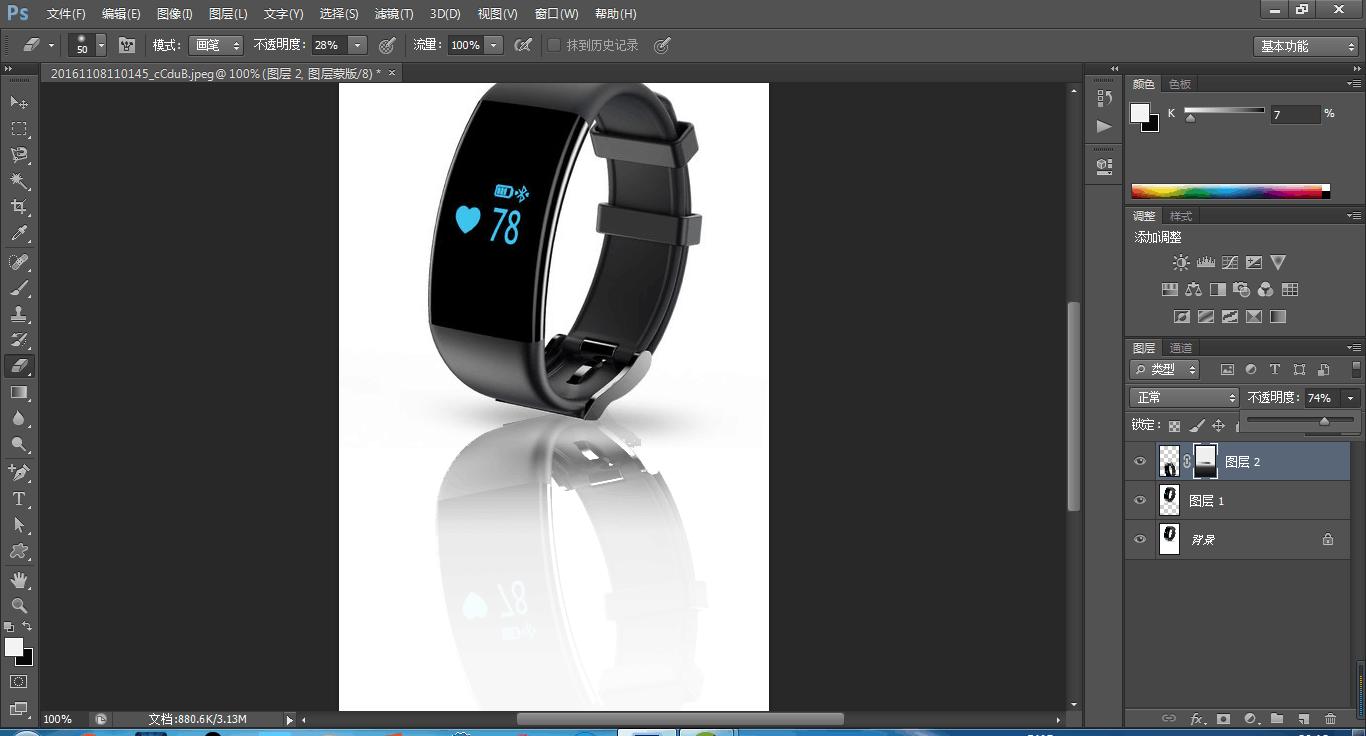The image size is (1366, 736).
Task: Click the delete layer trash icon
Action: click(1330, 718)
